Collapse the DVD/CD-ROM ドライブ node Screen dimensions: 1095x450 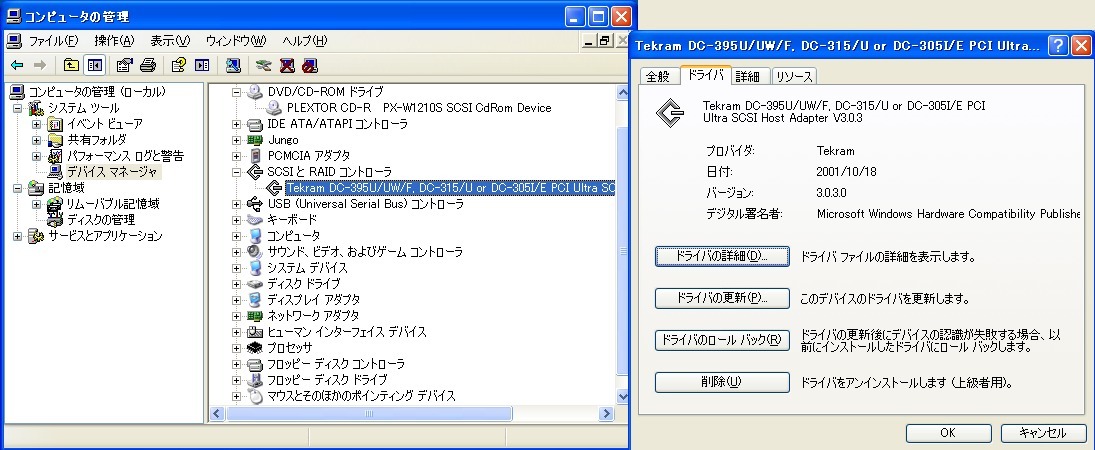[x=236, y=92]
